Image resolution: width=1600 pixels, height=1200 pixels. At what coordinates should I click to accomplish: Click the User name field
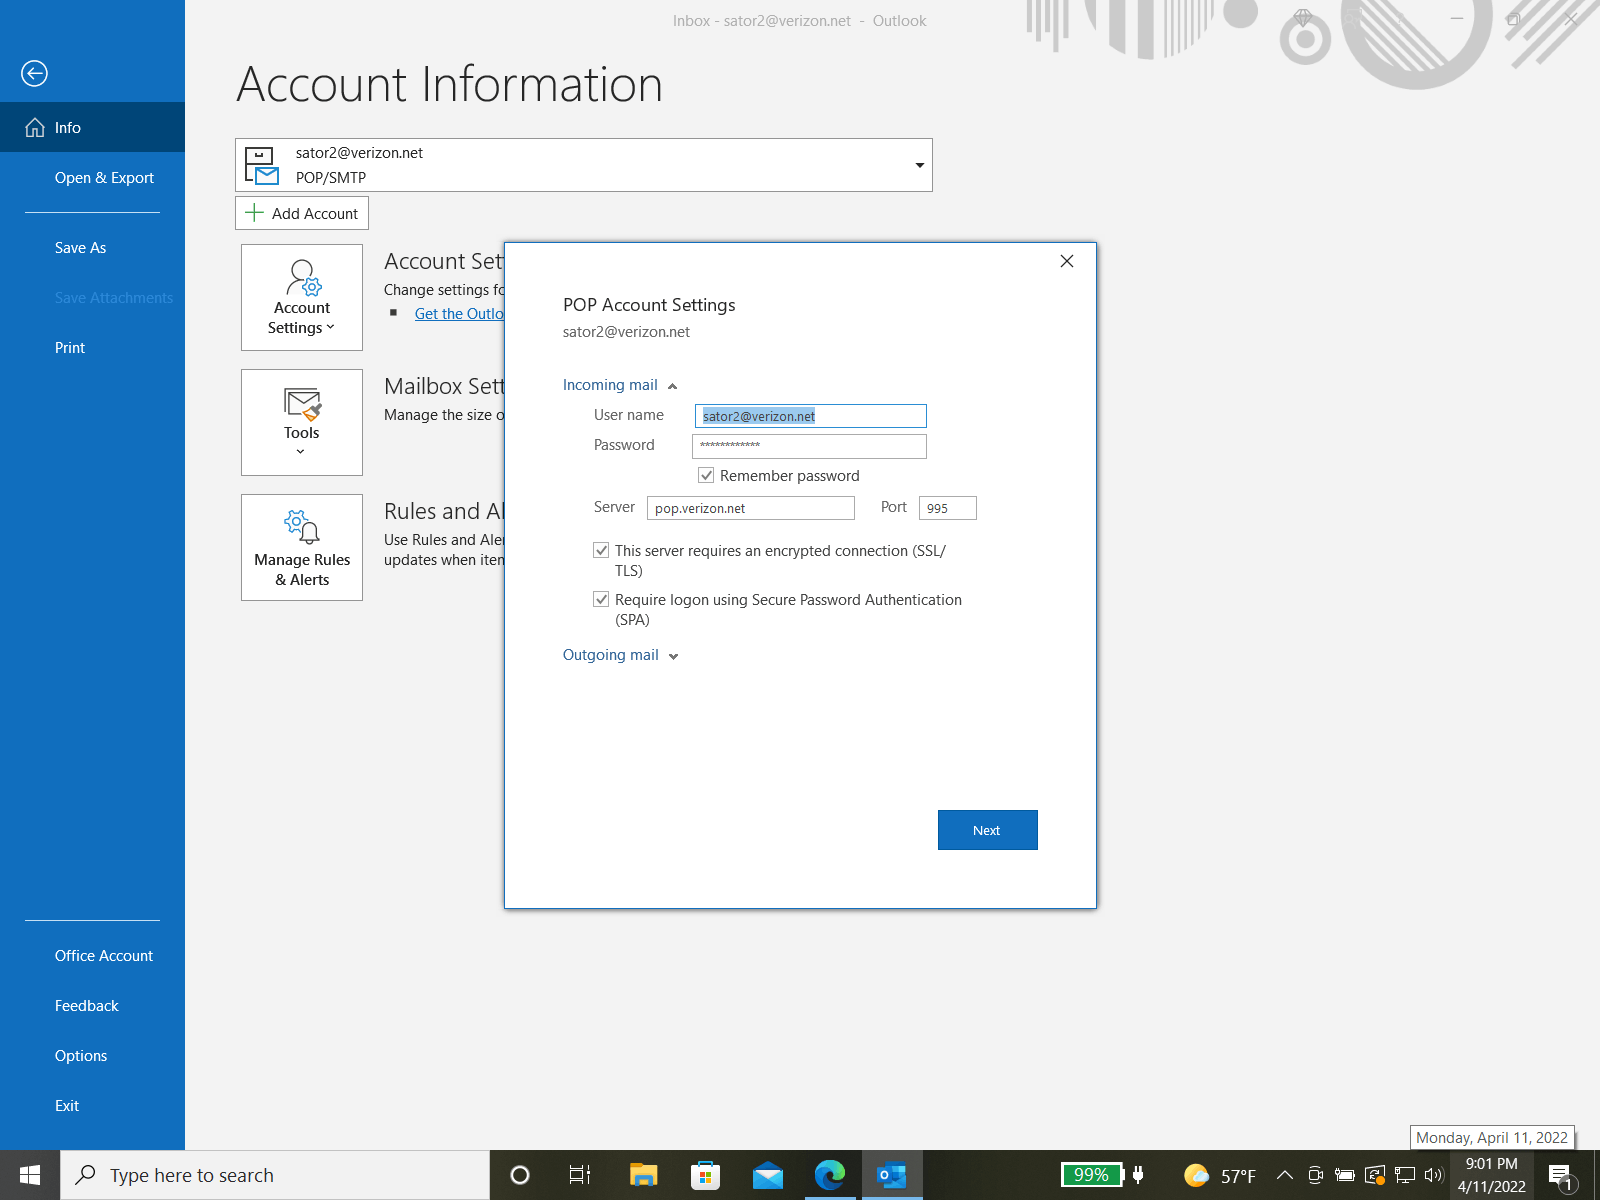click(x=811, y=416)
